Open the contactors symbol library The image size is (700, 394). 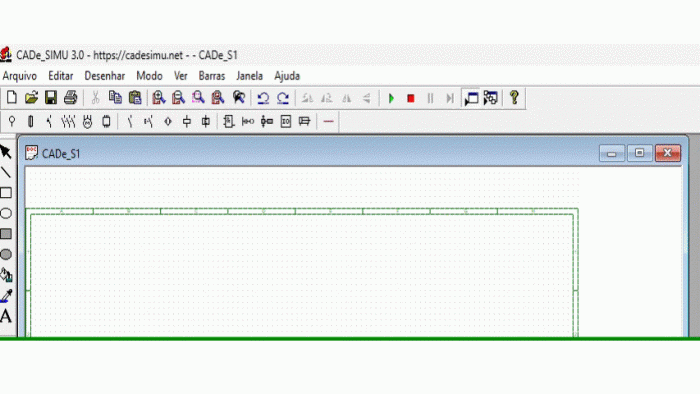pos(68,121)
